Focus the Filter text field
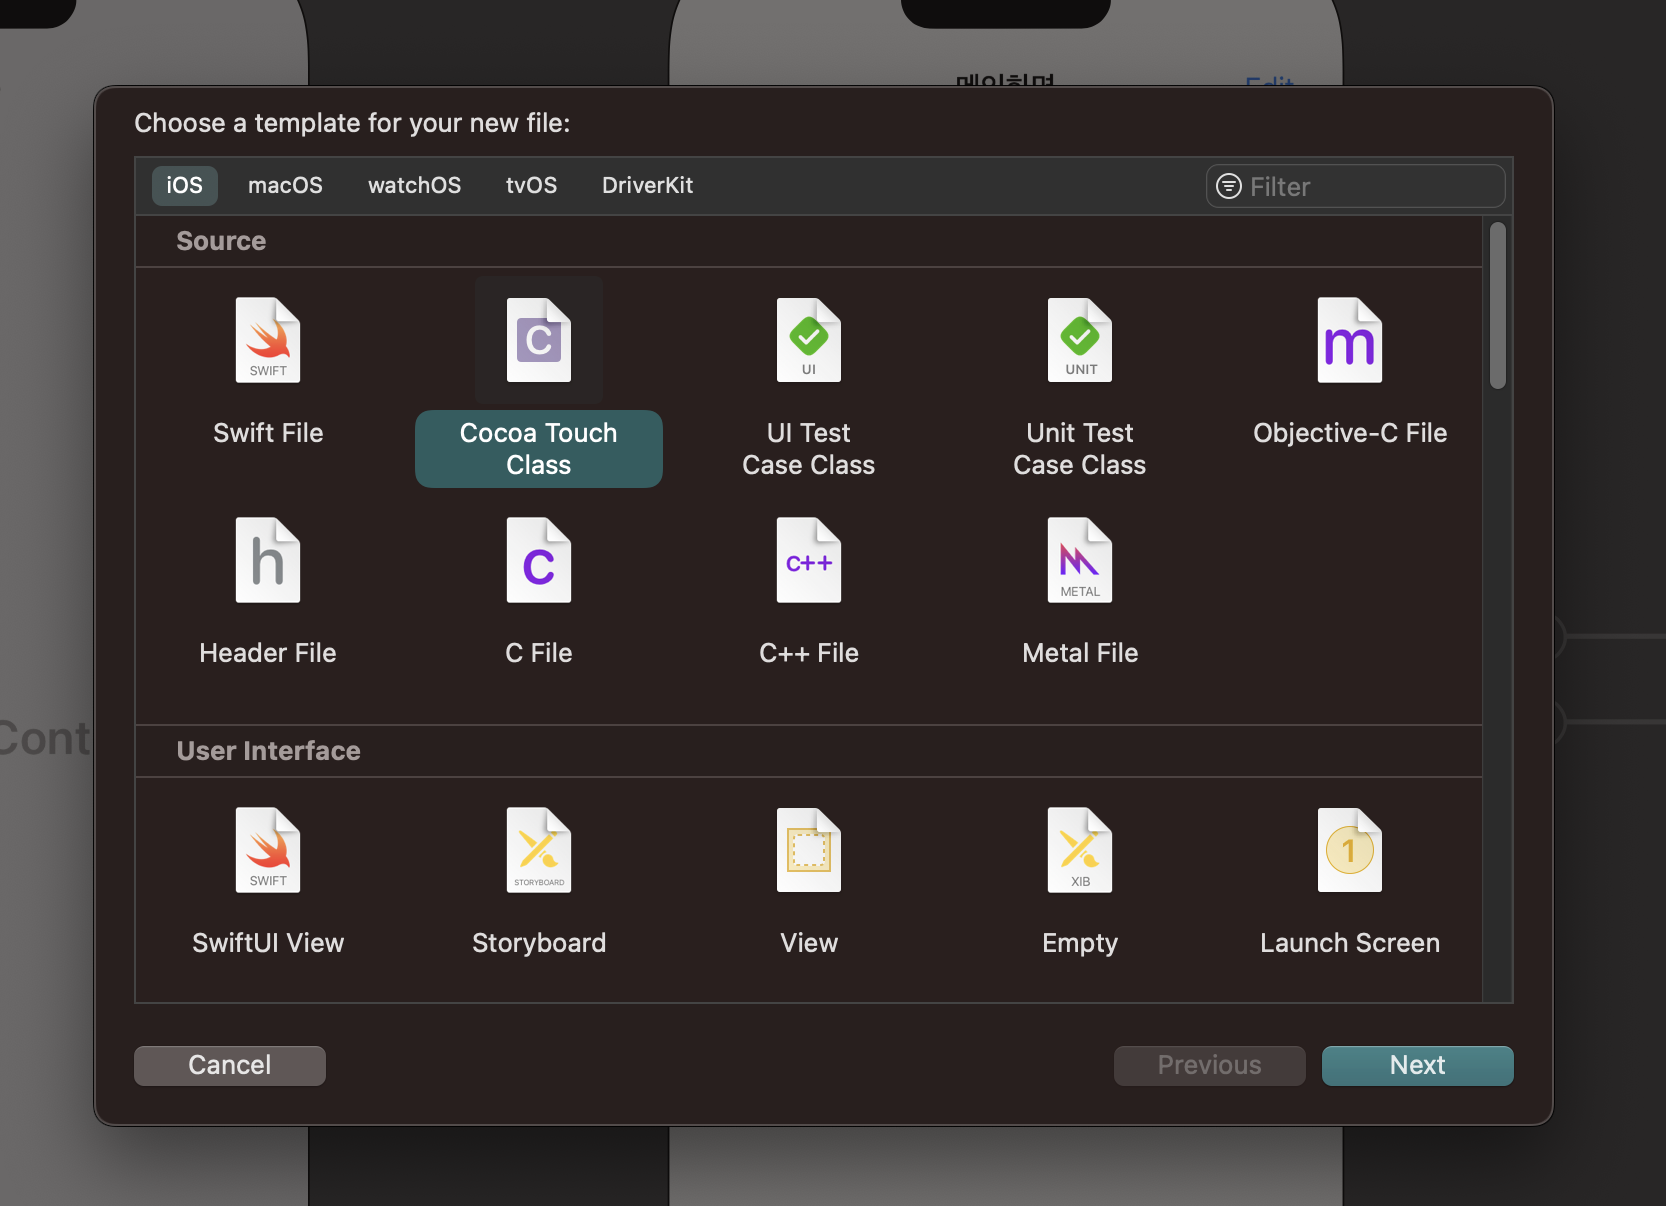The width and height of the screenshot is (1666, 1206). pos(1356,186)
